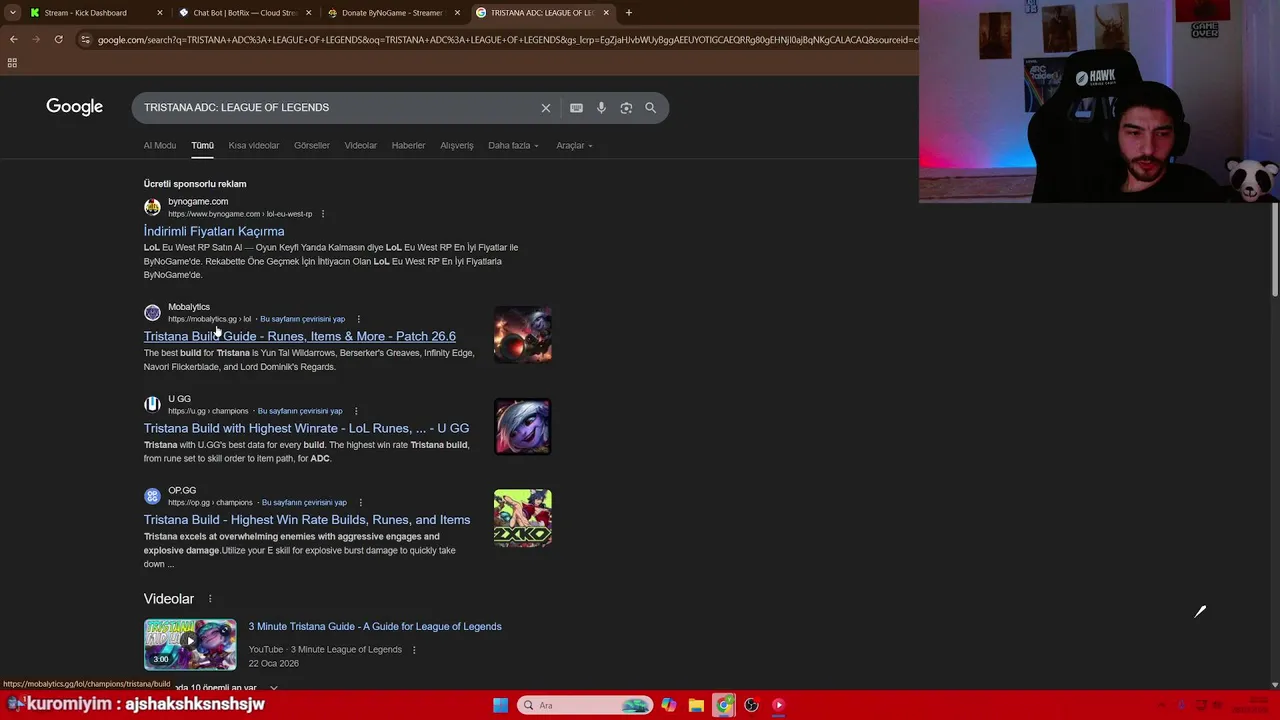
Task: Select the Videolar search tab
Action: pos(361,145)
